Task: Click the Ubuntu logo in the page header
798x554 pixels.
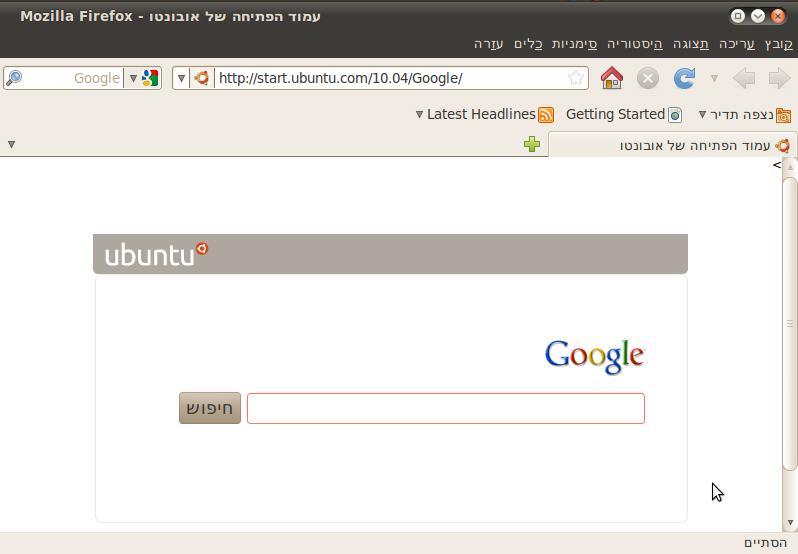Action: (x=156, y=254)
